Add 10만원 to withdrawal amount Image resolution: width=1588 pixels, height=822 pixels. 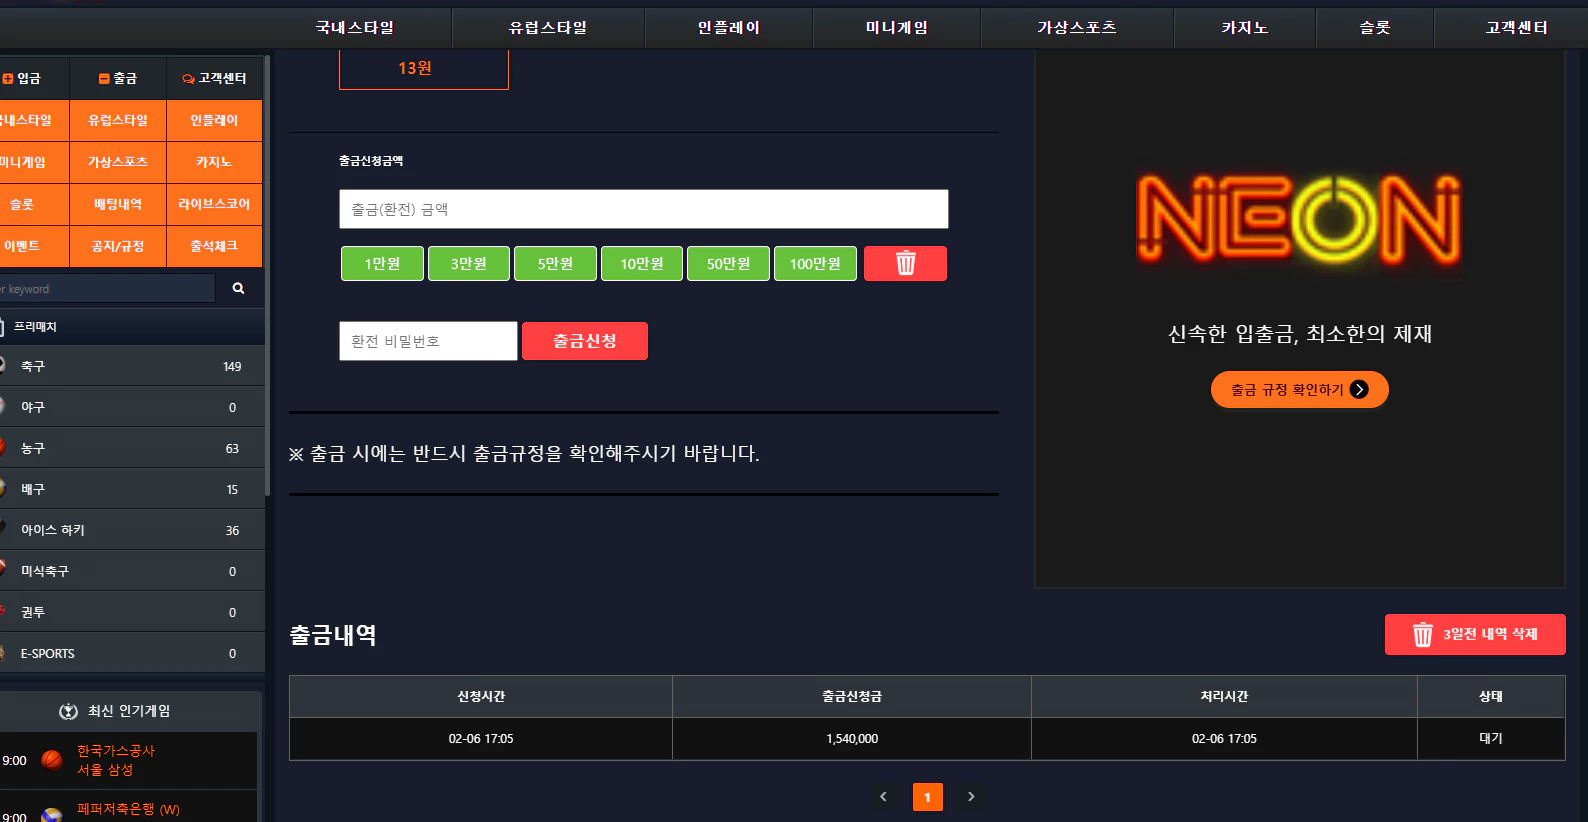click(642, 264)
